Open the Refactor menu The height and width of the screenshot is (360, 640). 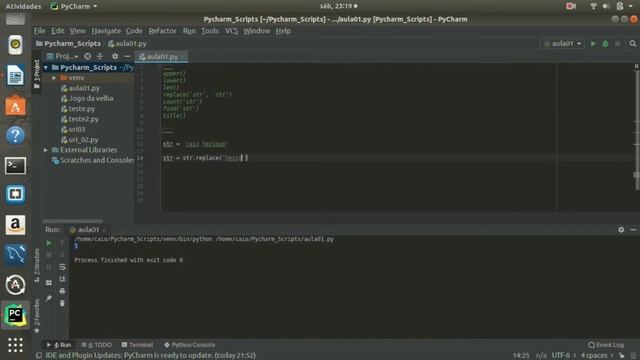click(x=162, y=31)
